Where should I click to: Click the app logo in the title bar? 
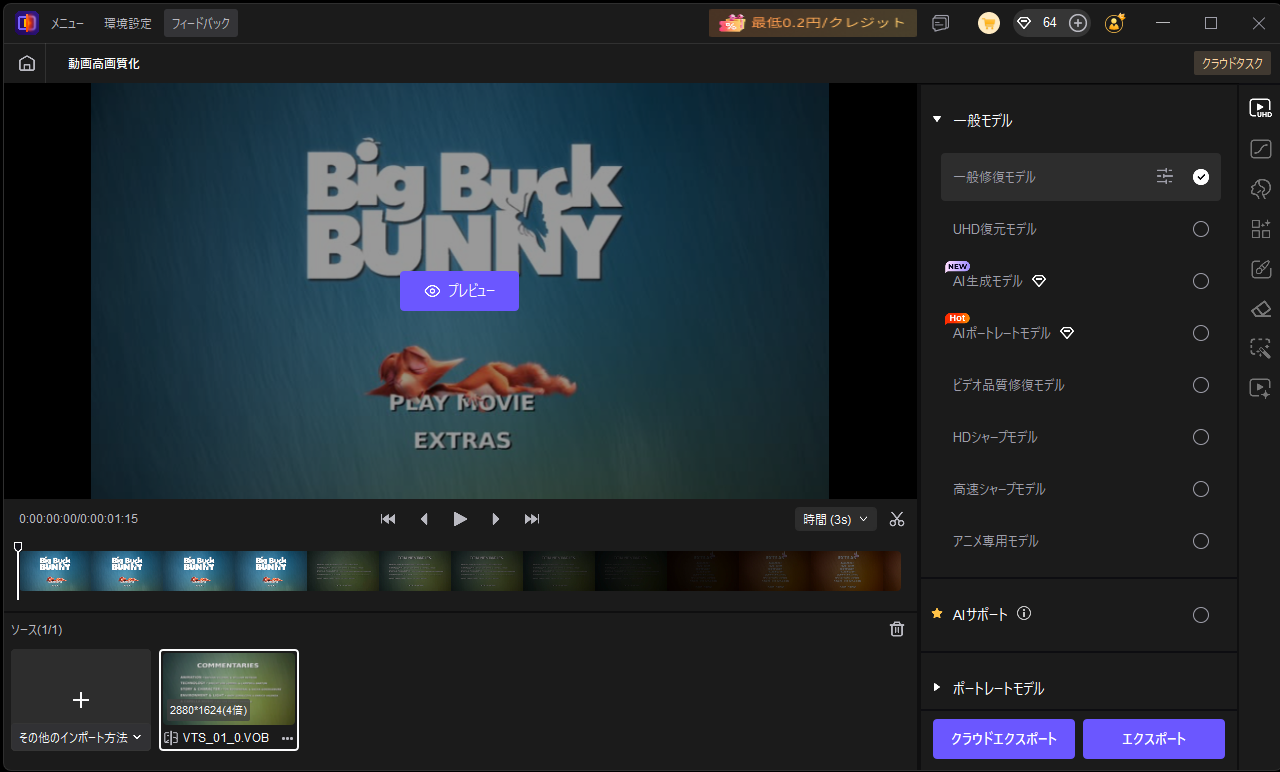pyautogui.click(x=27, y=22)
